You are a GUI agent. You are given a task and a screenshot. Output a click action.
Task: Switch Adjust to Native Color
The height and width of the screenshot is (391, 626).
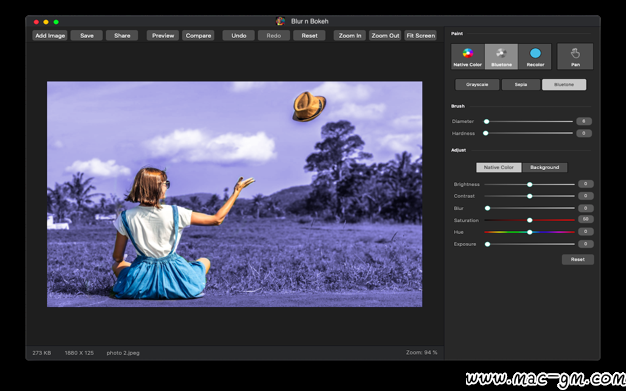tap(499, 167)
